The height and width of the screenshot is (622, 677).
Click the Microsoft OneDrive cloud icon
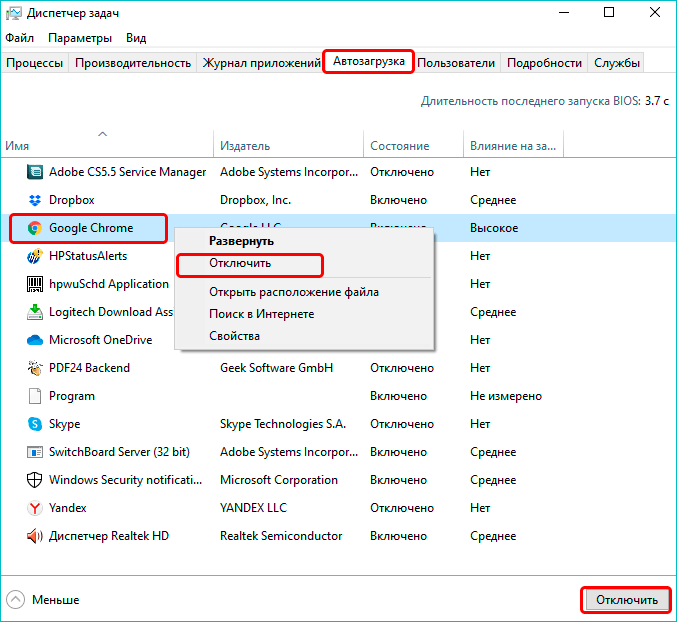coord(35,340)
